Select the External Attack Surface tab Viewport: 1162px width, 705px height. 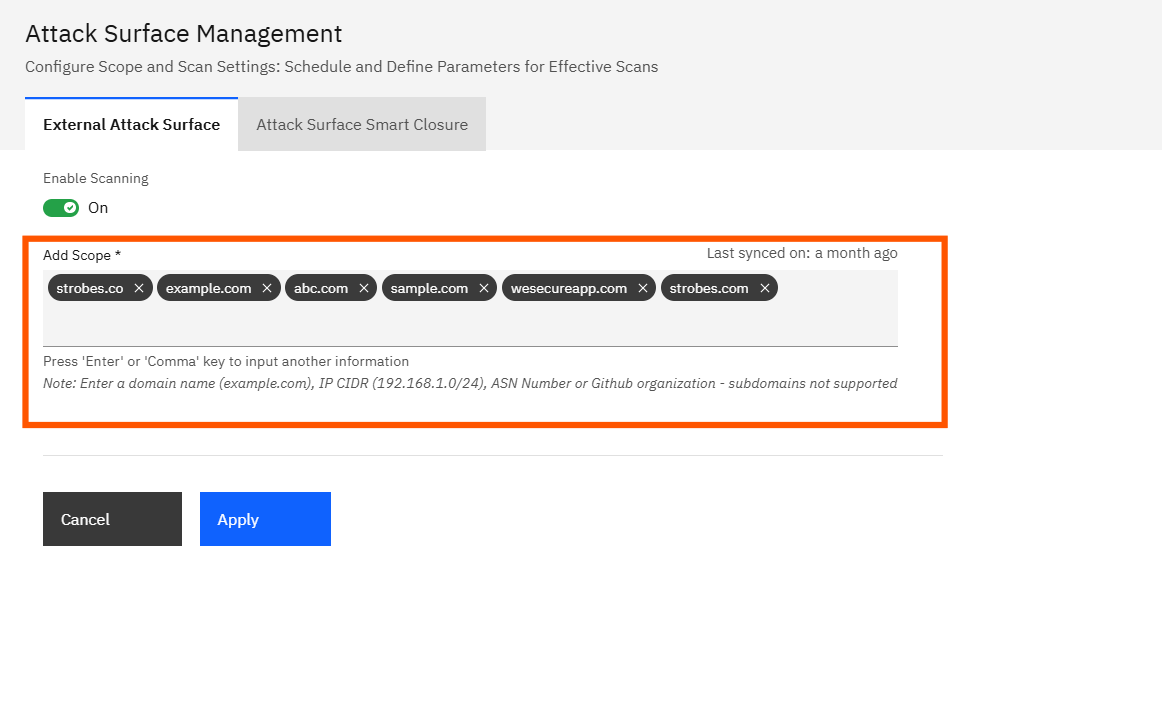coord(131,125)
